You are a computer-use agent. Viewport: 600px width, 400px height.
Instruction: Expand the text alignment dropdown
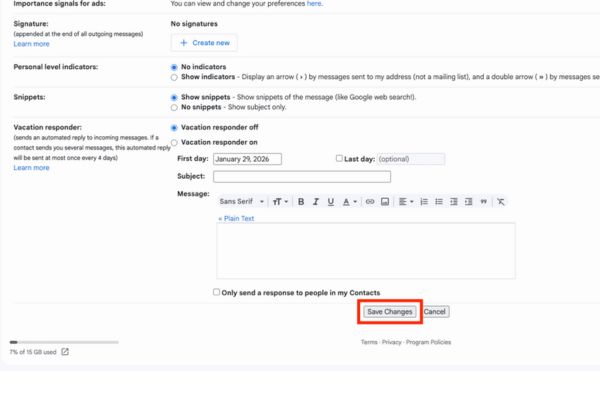coord(405,201)
